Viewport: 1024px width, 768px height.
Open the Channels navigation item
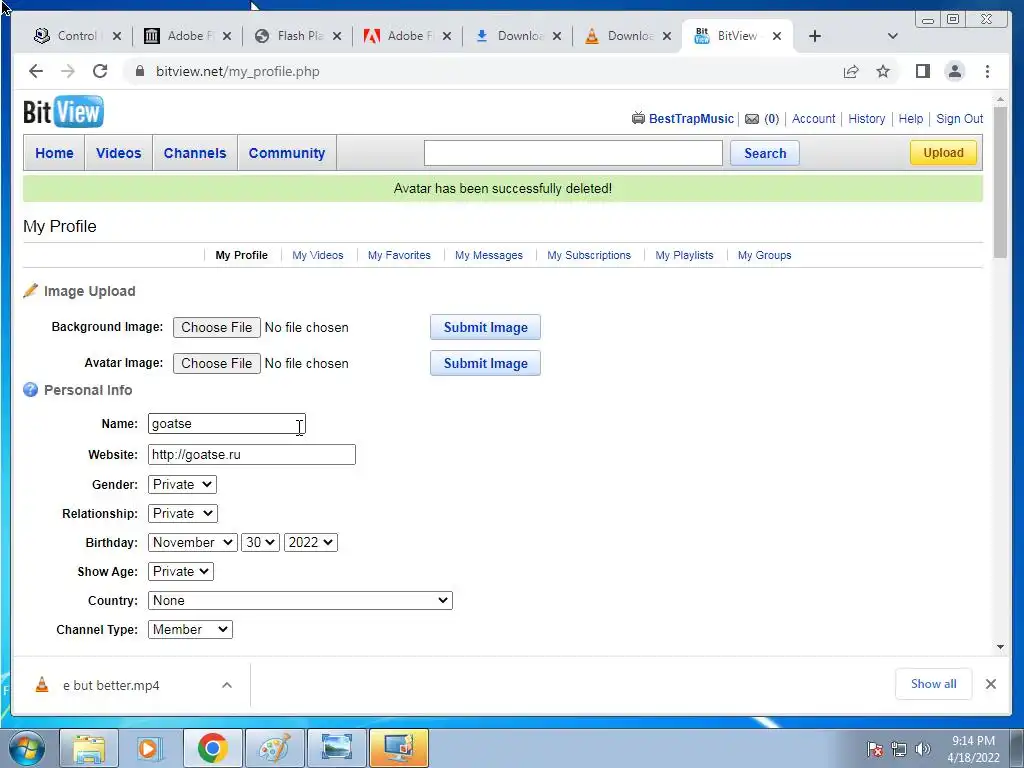click(x=195, y=153)
